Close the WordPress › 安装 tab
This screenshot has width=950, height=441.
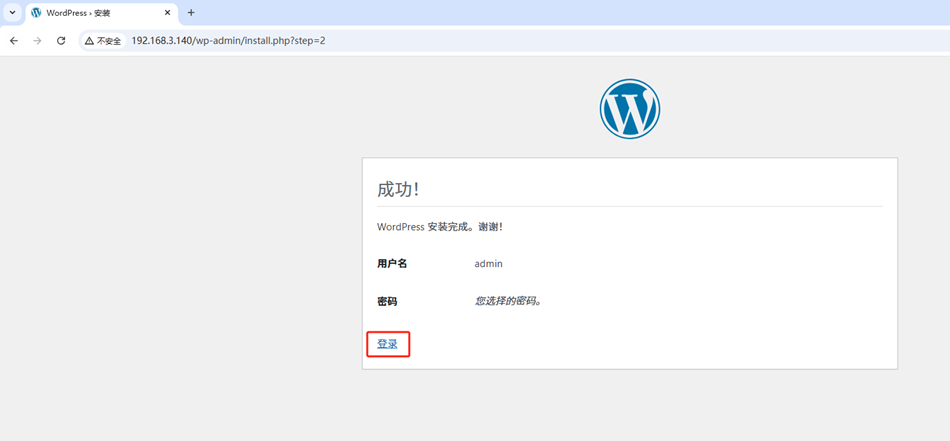tap(167, 12)
